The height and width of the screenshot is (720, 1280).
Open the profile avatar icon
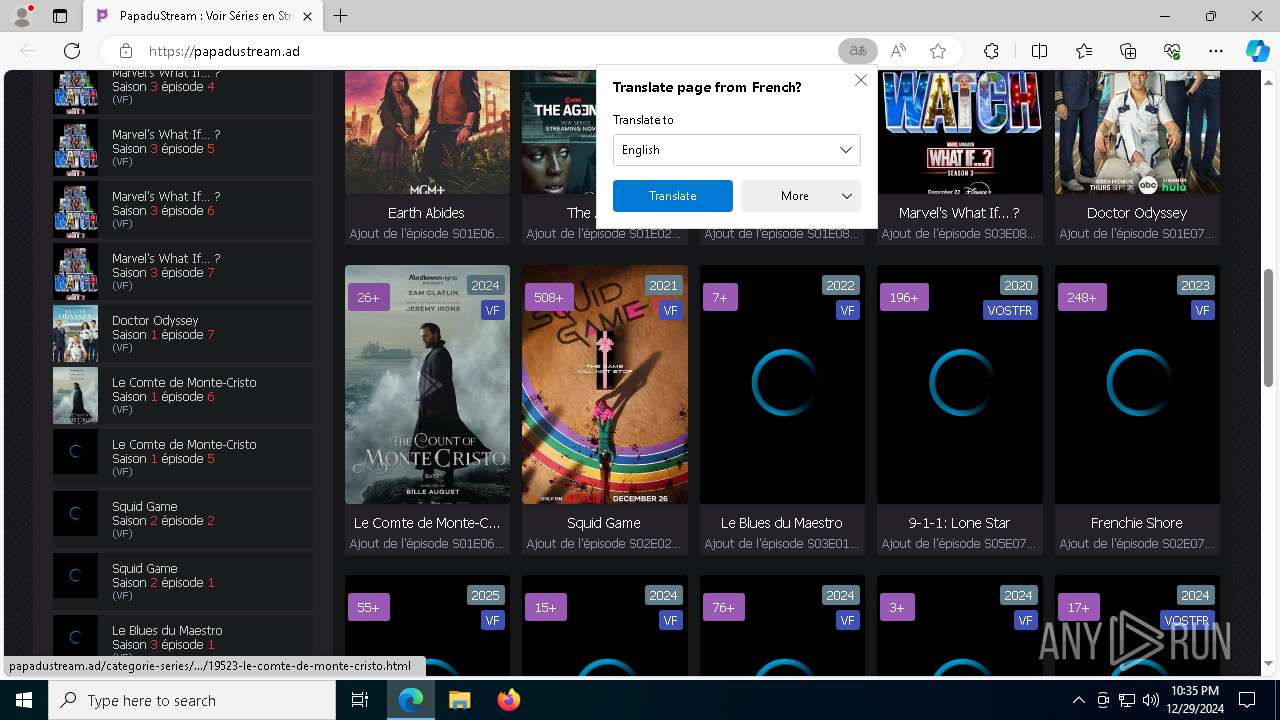pos(22,16)
